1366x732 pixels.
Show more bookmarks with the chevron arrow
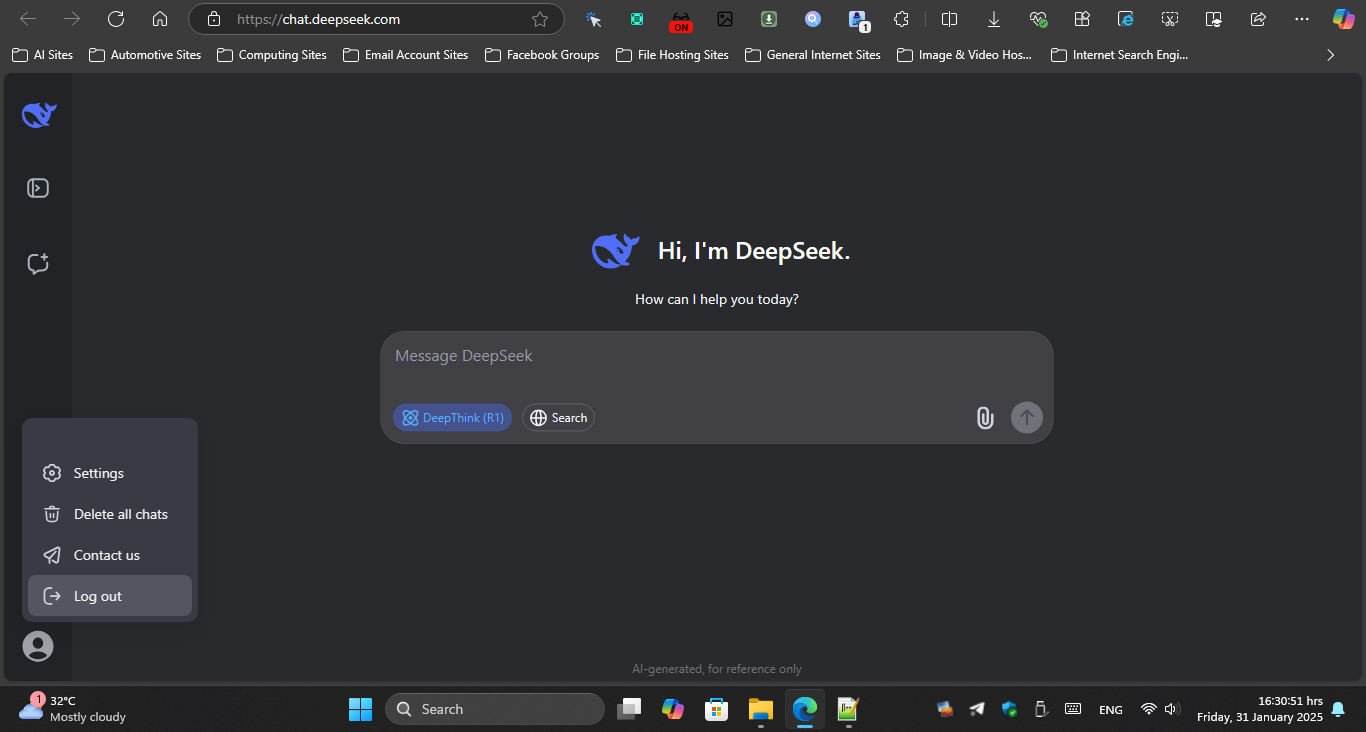(1330, 55)
